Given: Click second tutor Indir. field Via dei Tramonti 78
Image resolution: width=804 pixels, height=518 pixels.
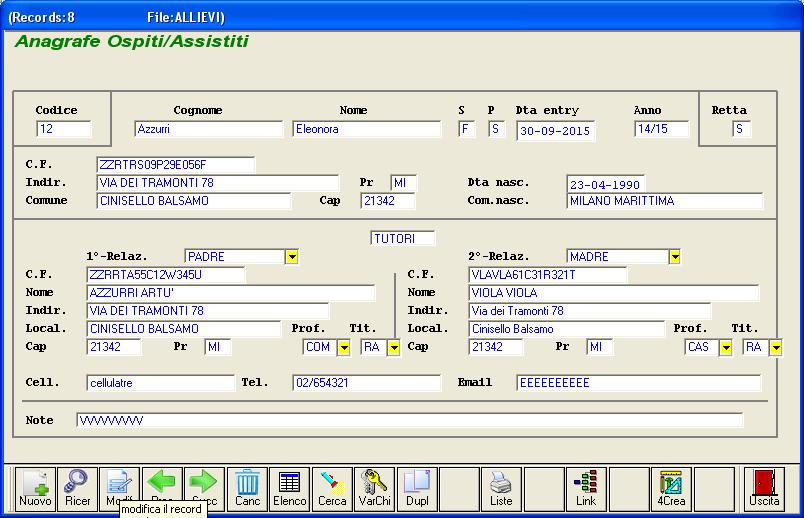Looking at the screenshot, I should click(590, 311).
